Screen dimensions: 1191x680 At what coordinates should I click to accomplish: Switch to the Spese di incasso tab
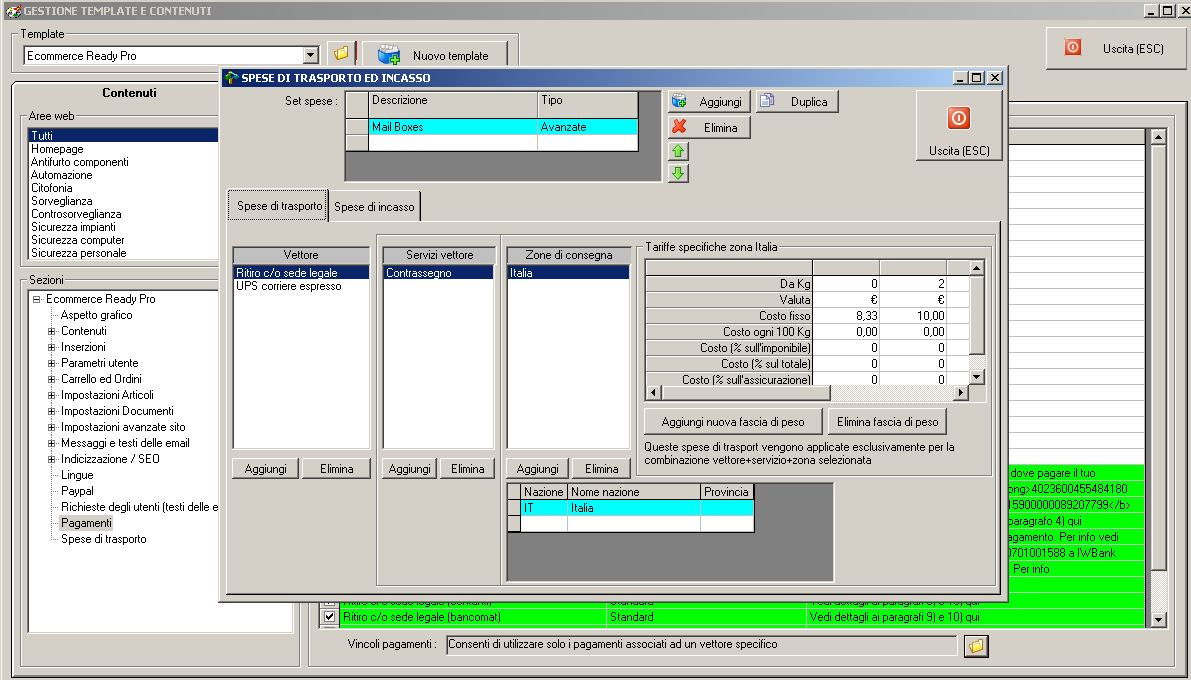[374, 207]
